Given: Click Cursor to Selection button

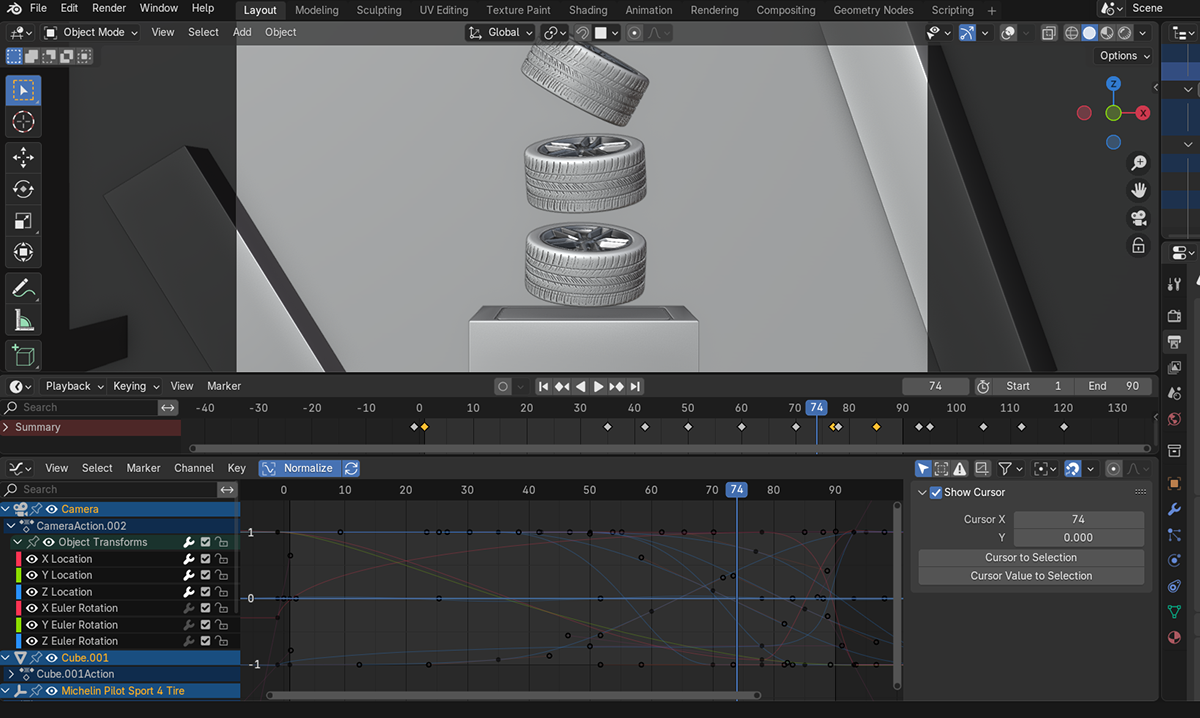Looking at the screenshot, I should (1031, 557).
